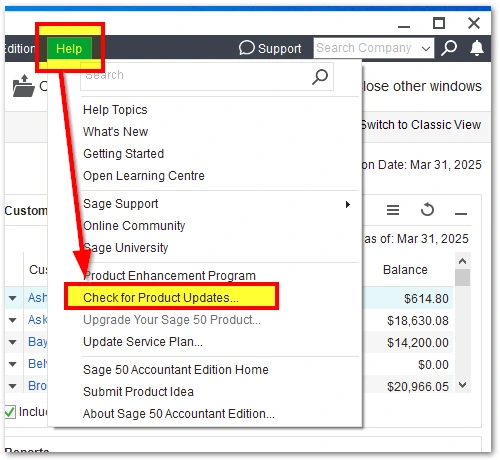Expand the dropdown arrow on the $614.80 row
This screenshot has height=460, width=500.
coord(13,298)
